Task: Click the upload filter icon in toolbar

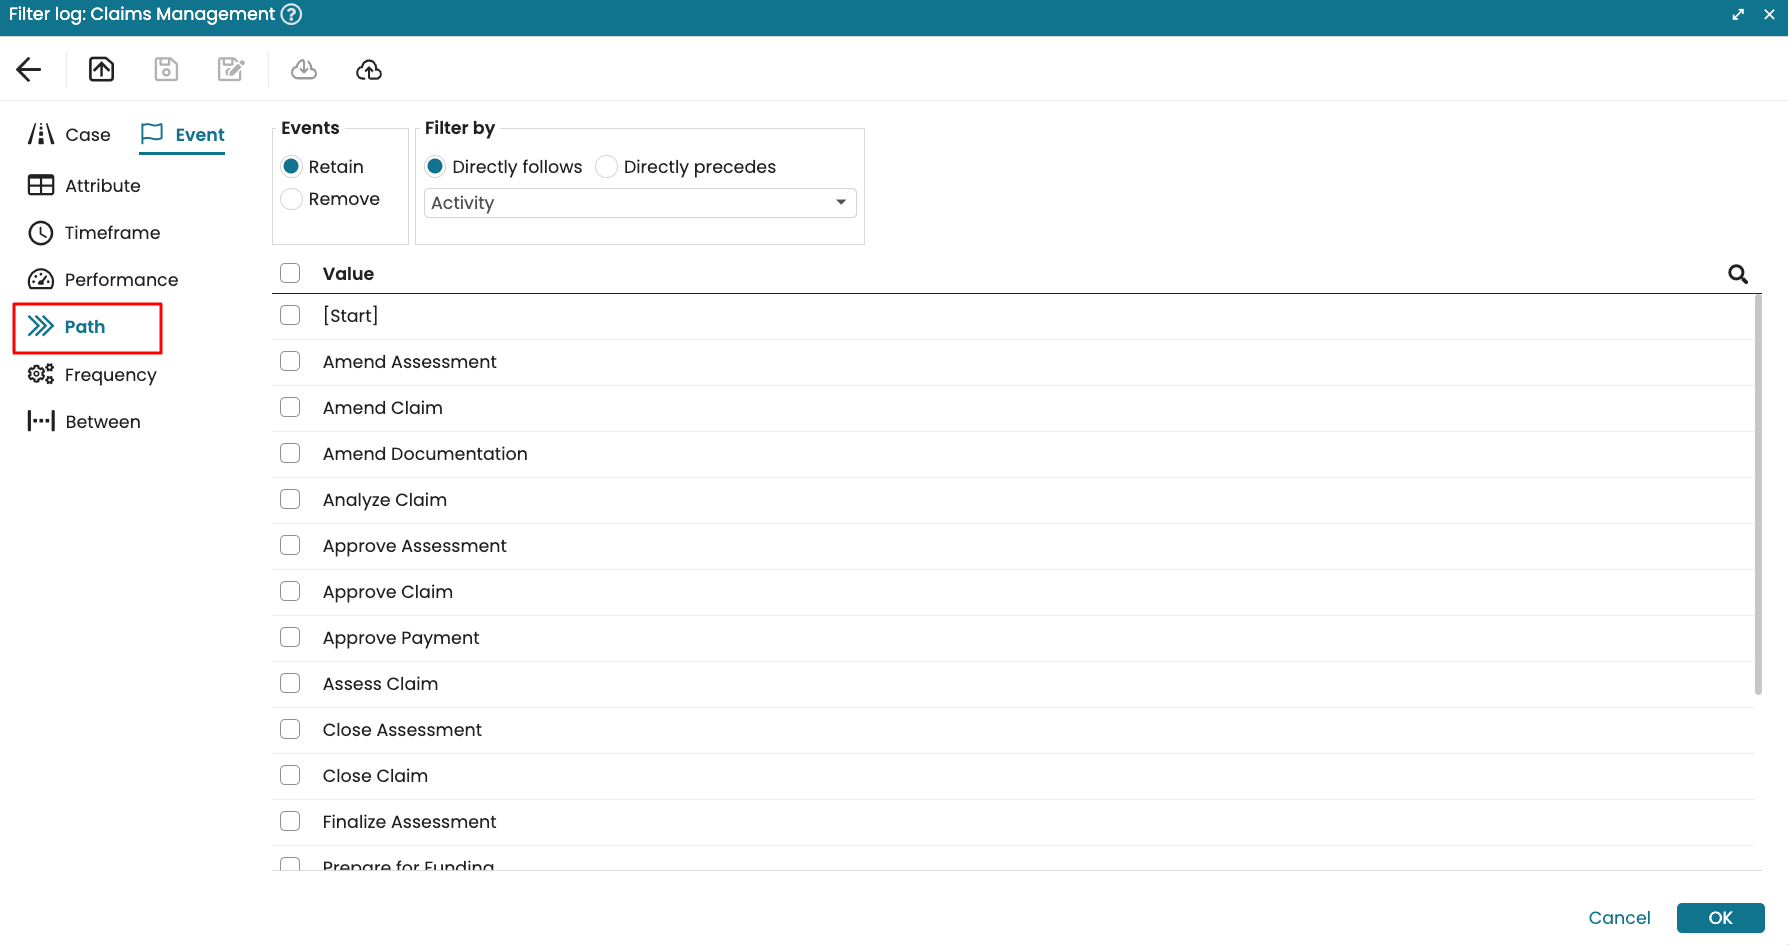Action: 102,69
